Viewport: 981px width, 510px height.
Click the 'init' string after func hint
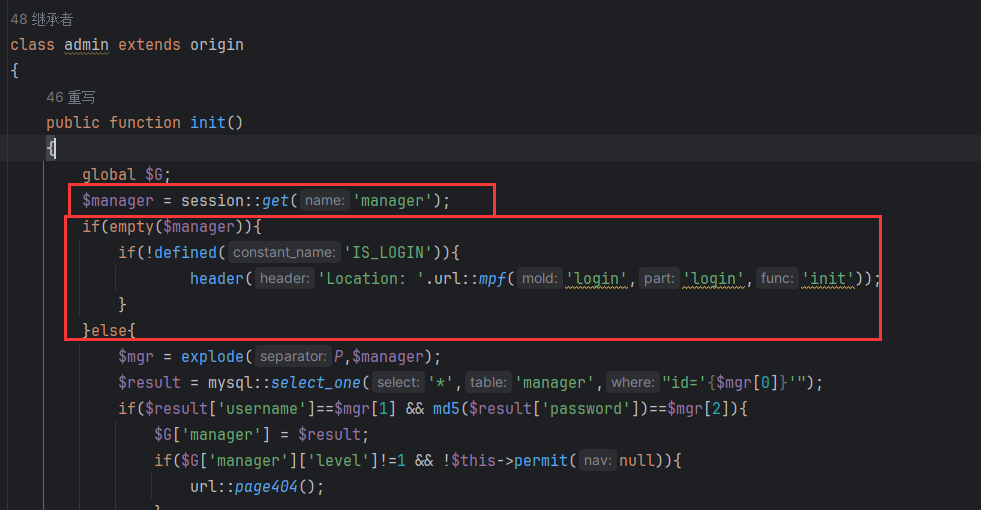coord(830,279)
